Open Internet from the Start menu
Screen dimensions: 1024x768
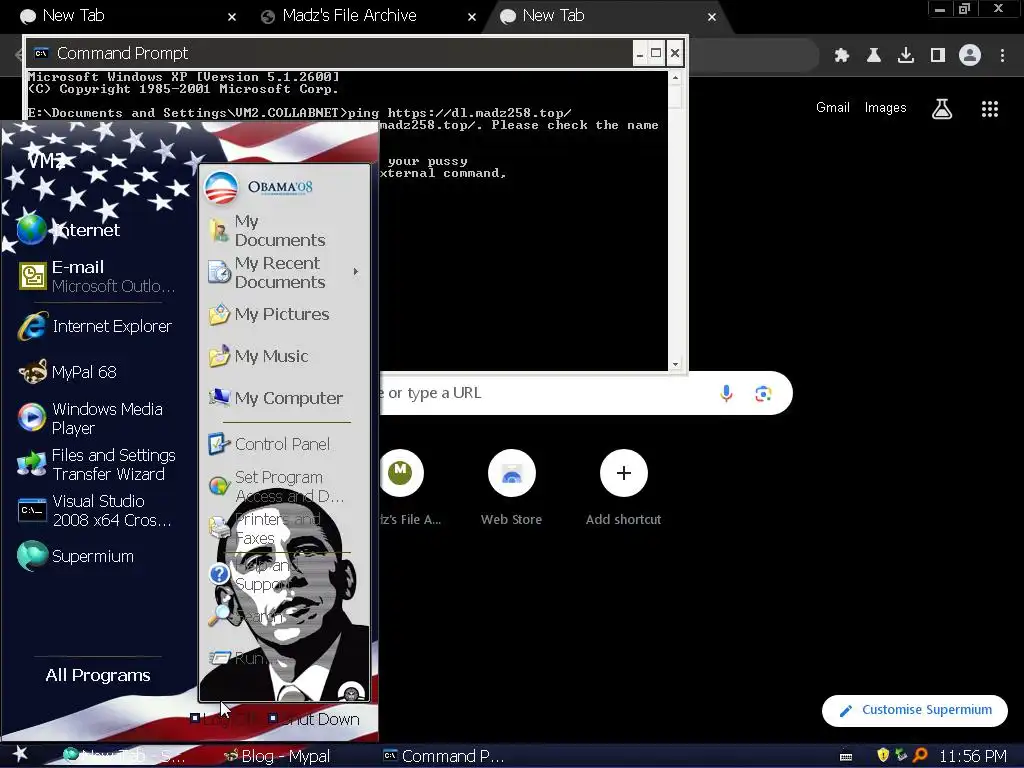coord(69,230)
